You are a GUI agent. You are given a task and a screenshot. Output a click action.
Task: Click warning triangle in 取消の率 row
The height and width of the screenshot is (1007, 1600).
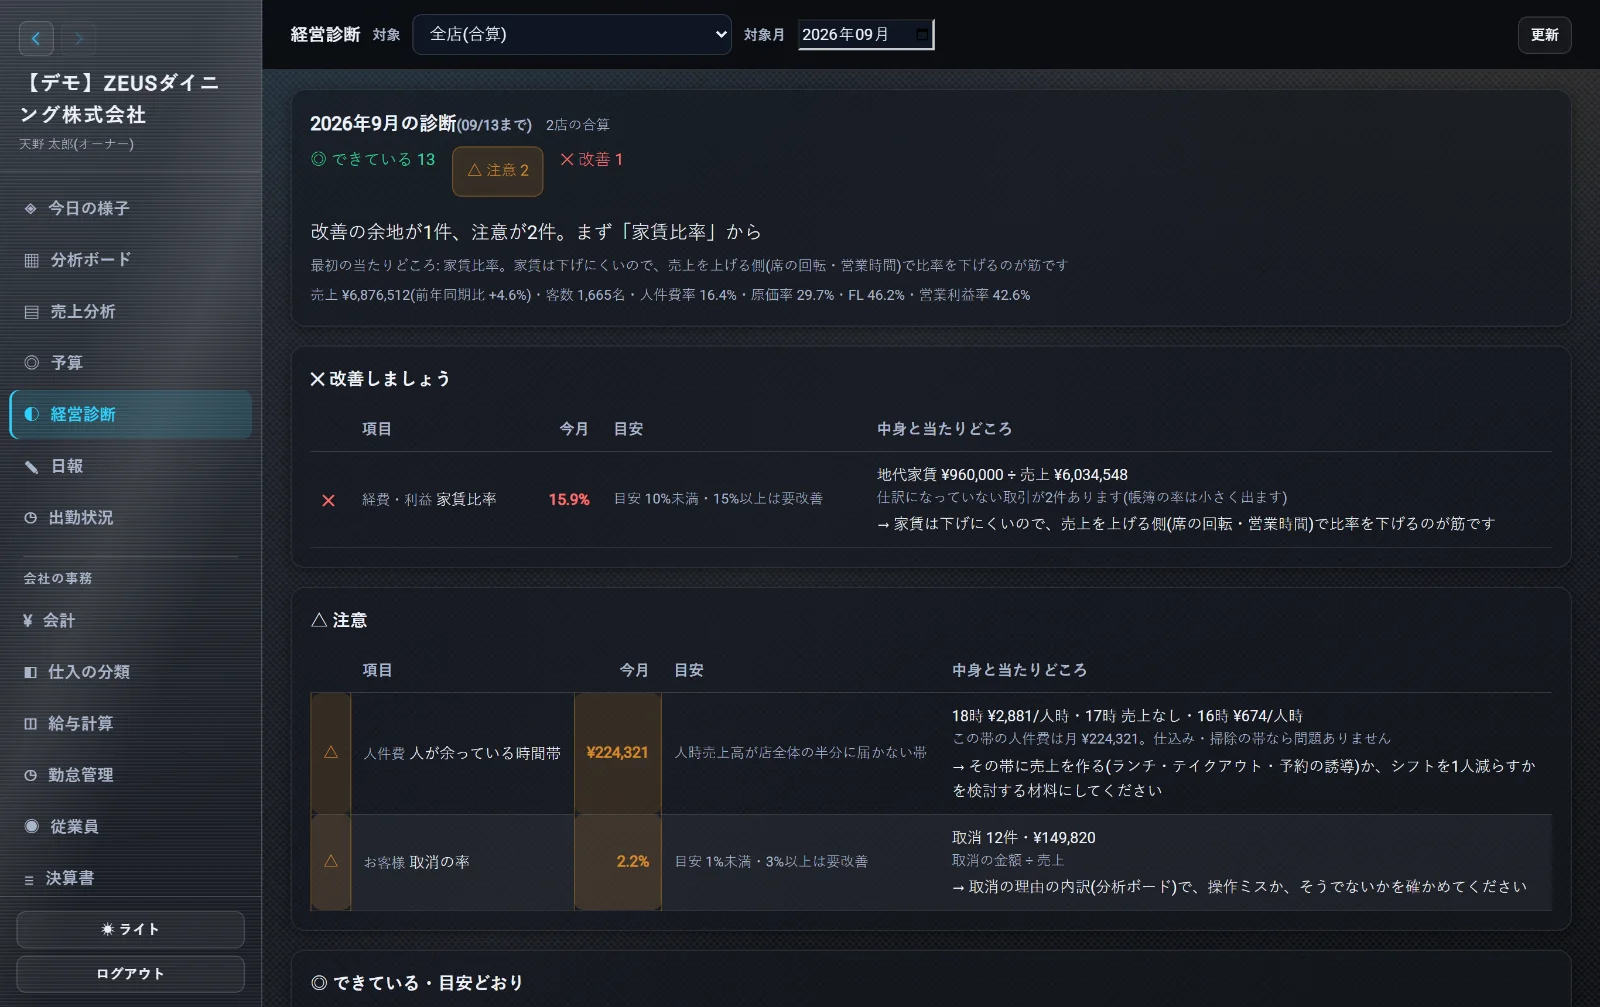pos(331,861)
